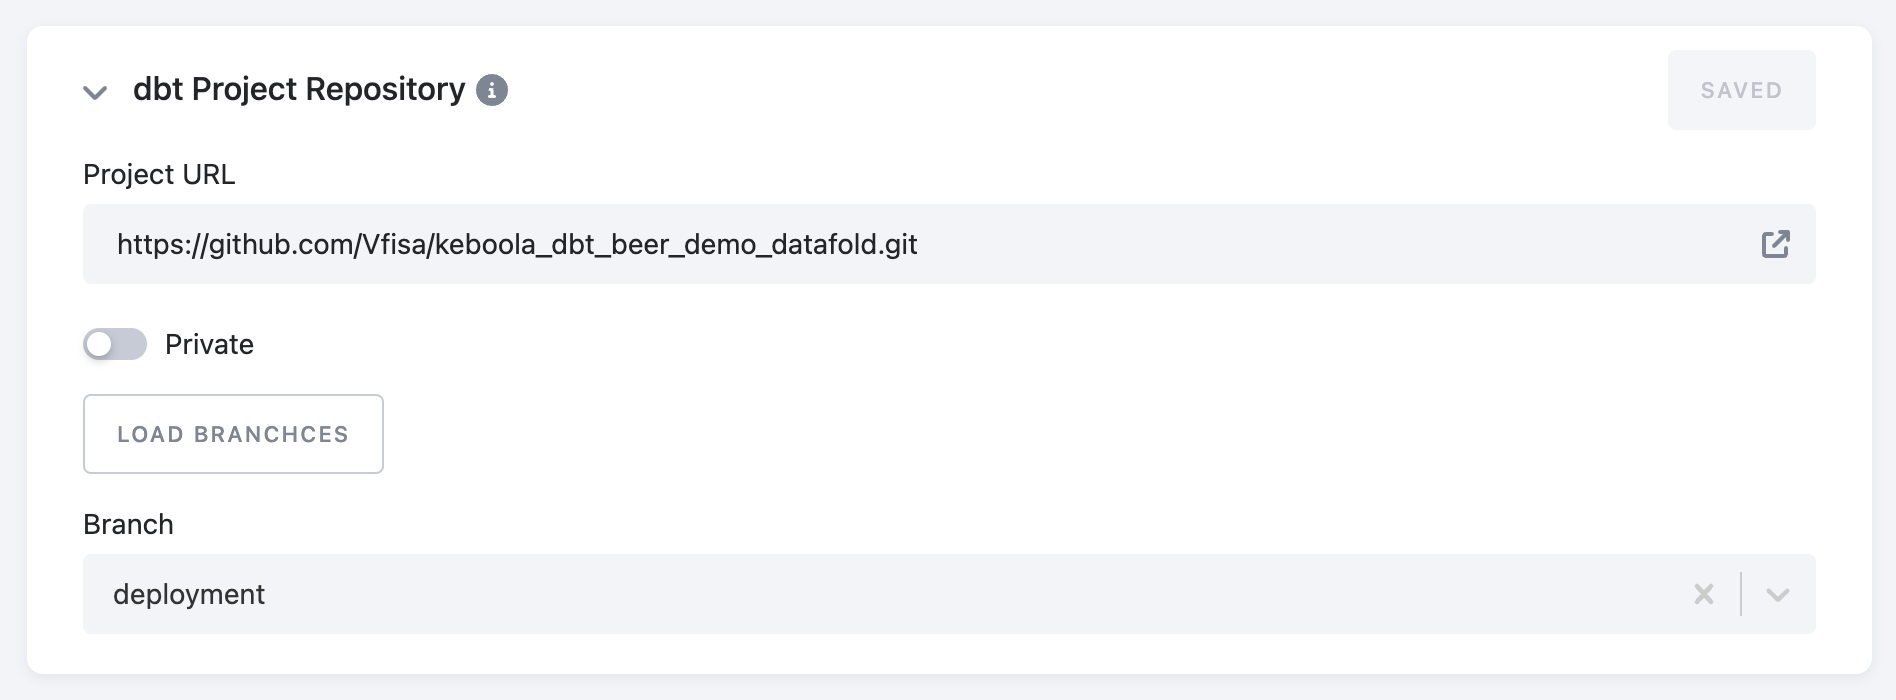1896x700 pixels.
Task: Toggle the Private repository switch
Action: [115, 344]
